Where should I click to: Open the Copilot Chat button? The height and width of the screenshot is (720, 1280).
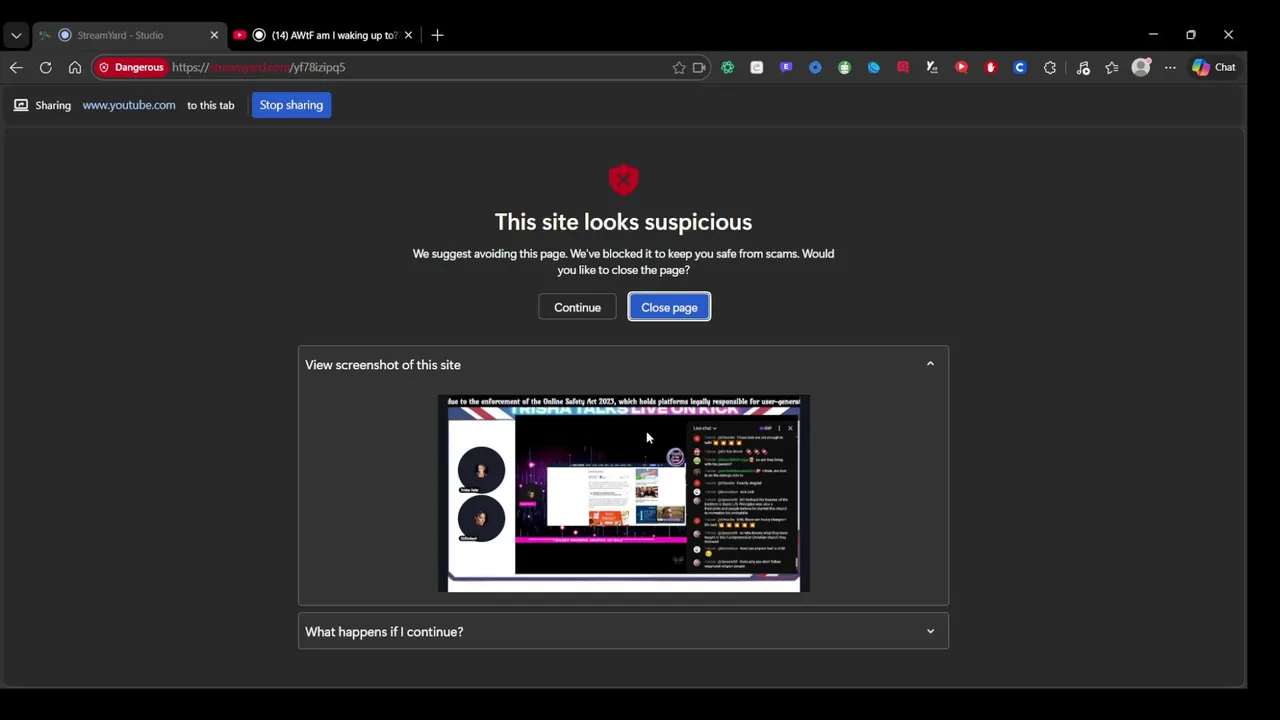pos(1214,67)
